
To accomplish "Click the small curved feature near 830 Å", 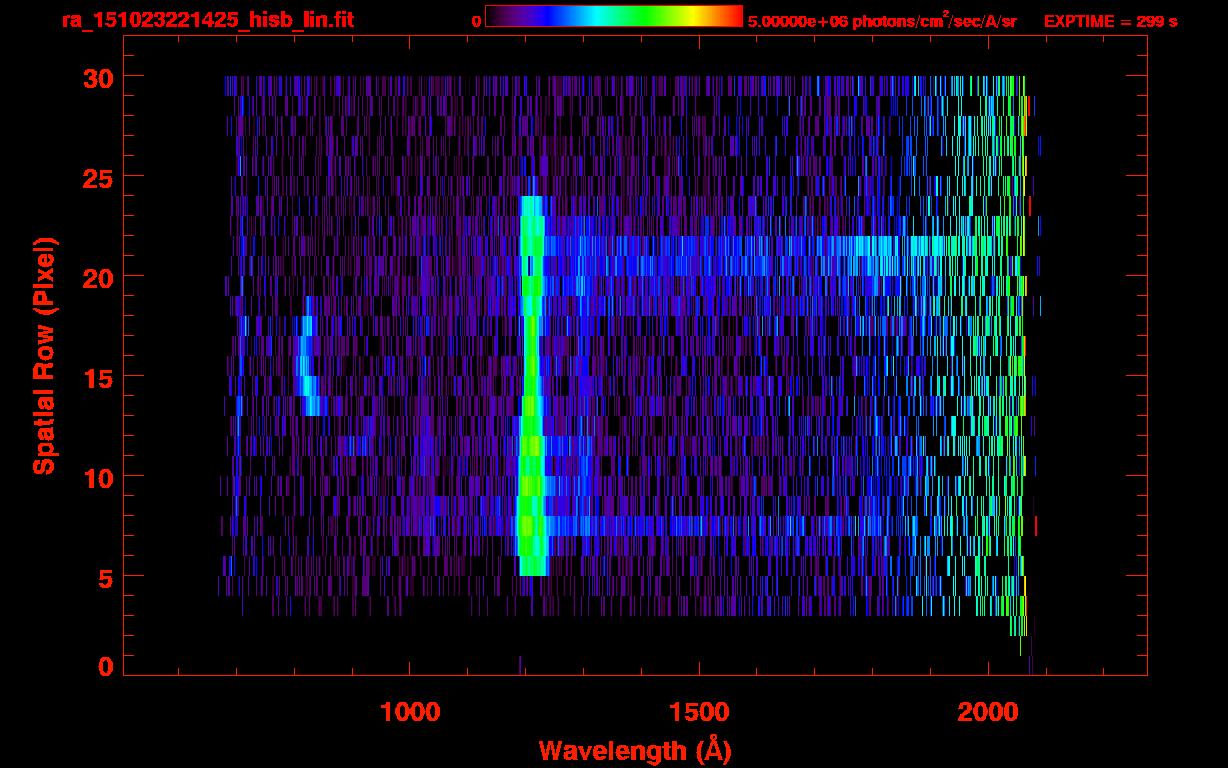I will coord(308,356).
